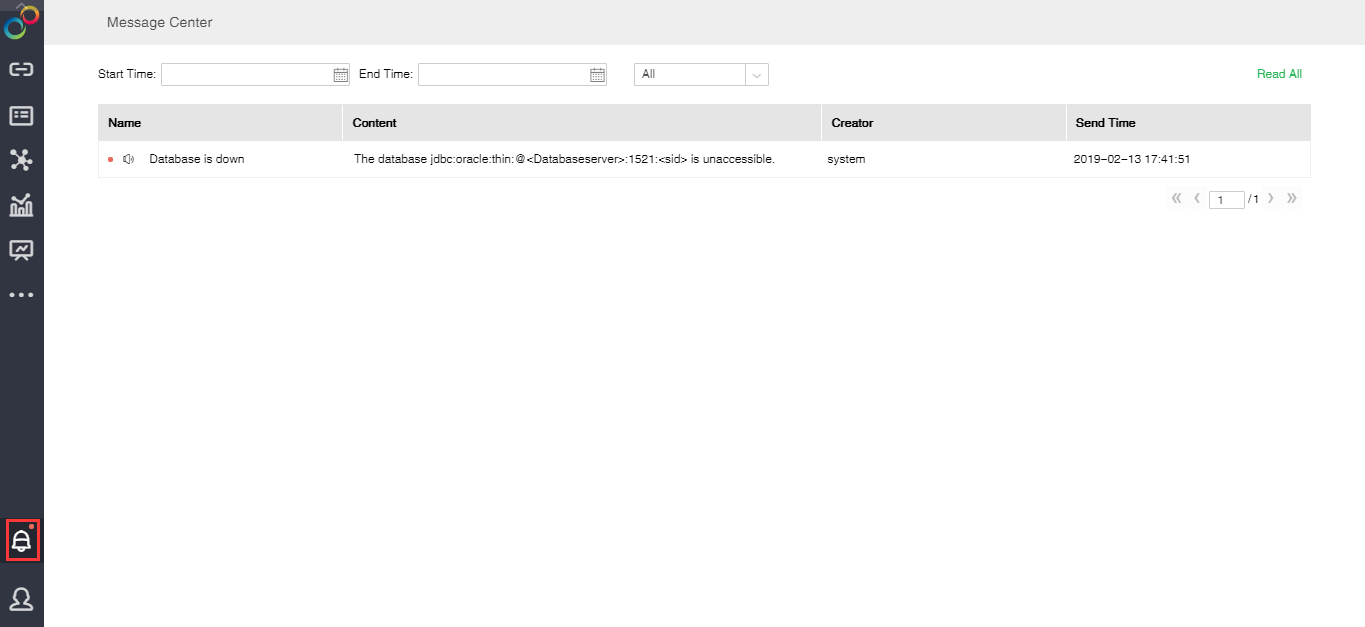Open the End Time calendar picker

[x=597, y=74]
